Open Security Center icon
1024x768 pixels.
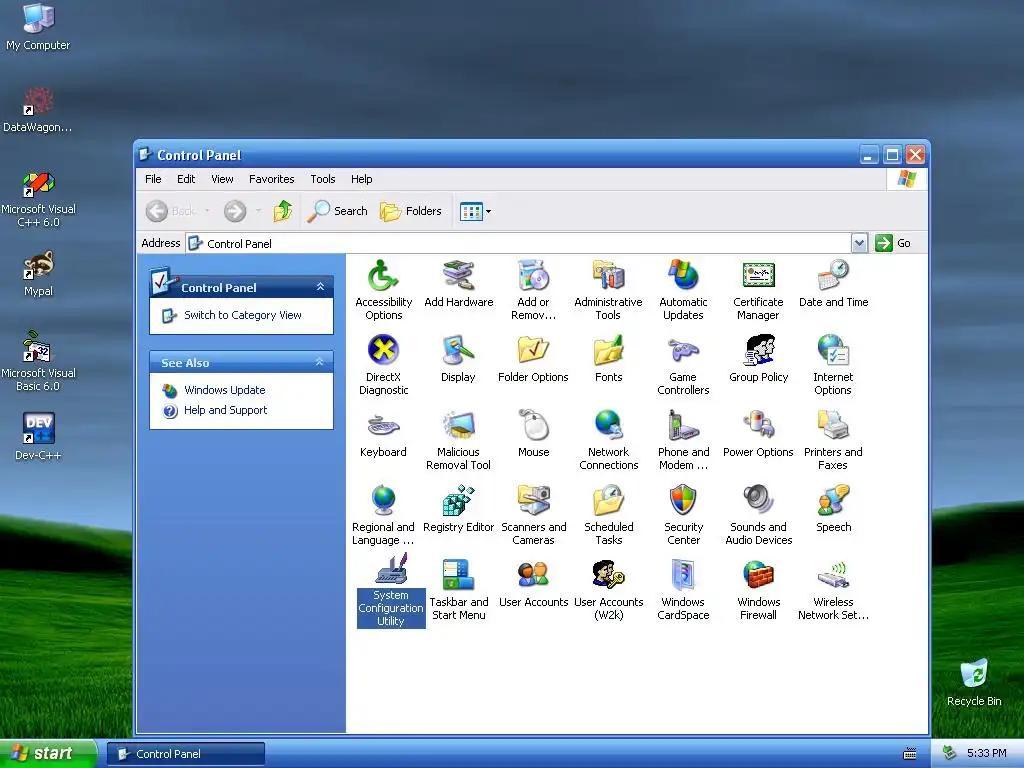pyautogui.click(x=683, y=515)
